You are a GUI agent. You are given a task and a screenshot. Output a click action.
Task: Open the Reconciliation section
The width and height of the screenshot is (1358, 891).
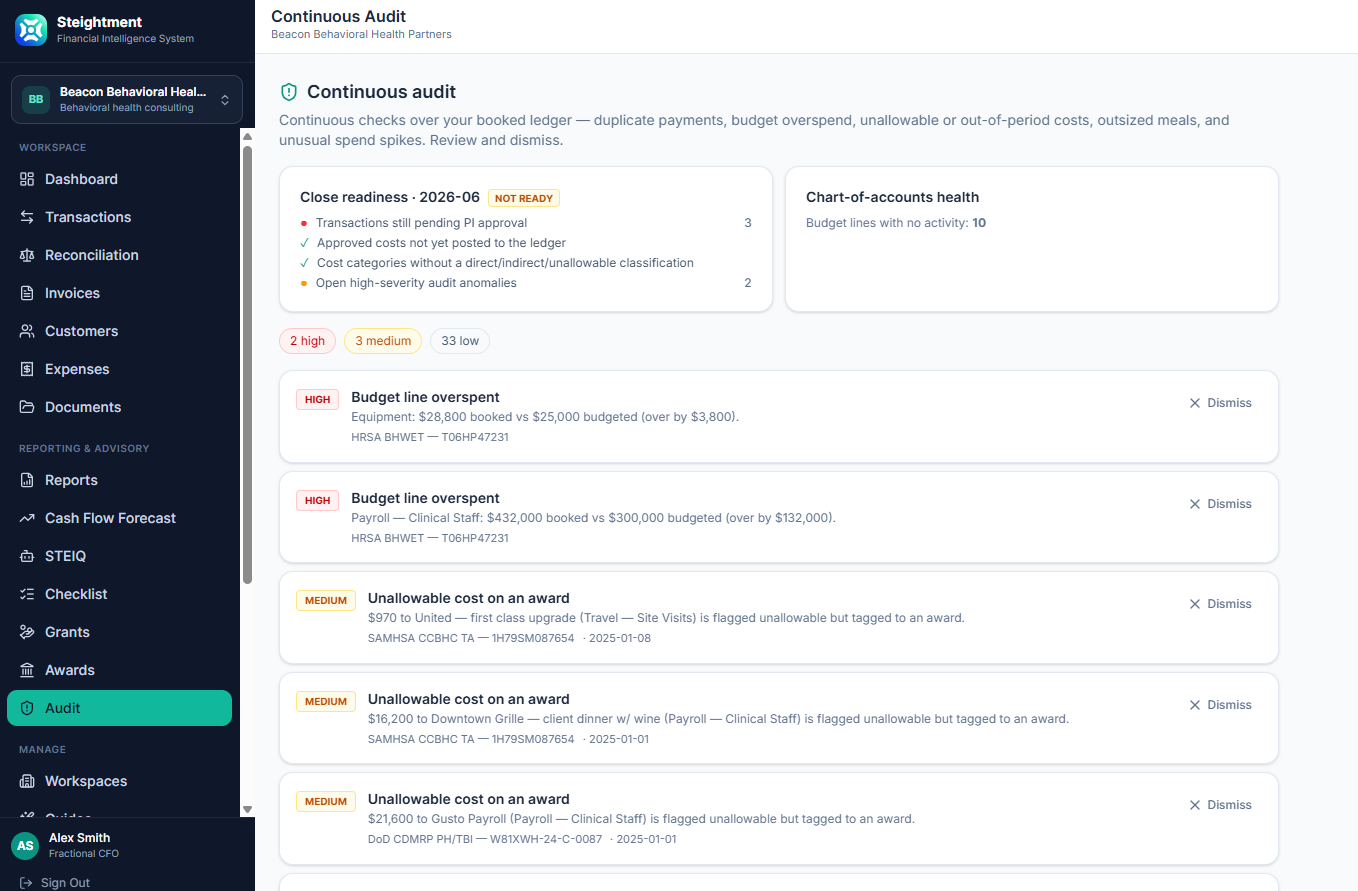tap(119, 255)
